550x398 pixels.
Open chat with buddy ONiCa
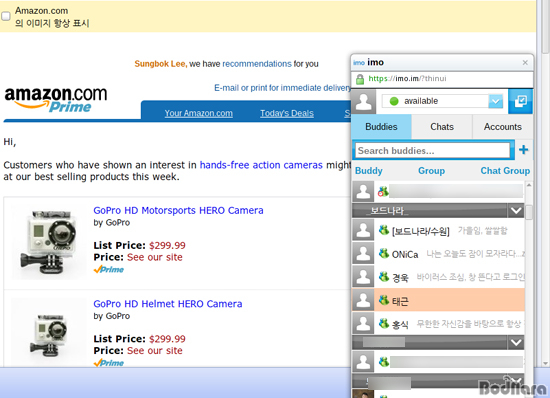[x=438, y=254]
